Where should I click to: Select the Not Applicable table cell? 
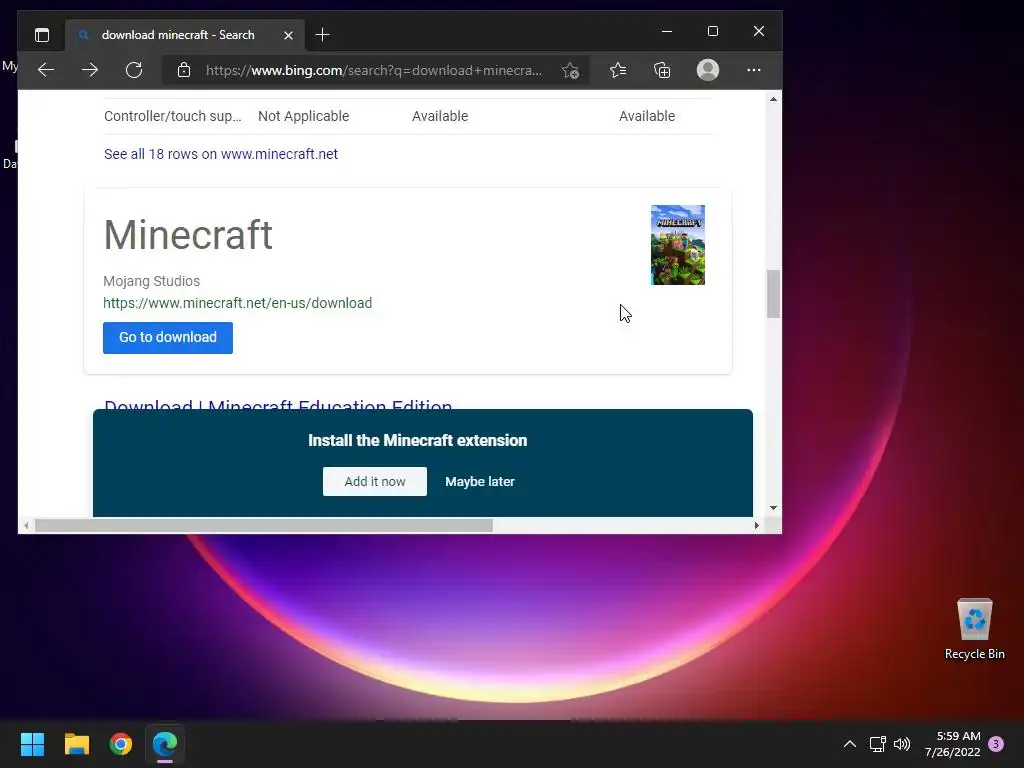[x=304, y=116]
